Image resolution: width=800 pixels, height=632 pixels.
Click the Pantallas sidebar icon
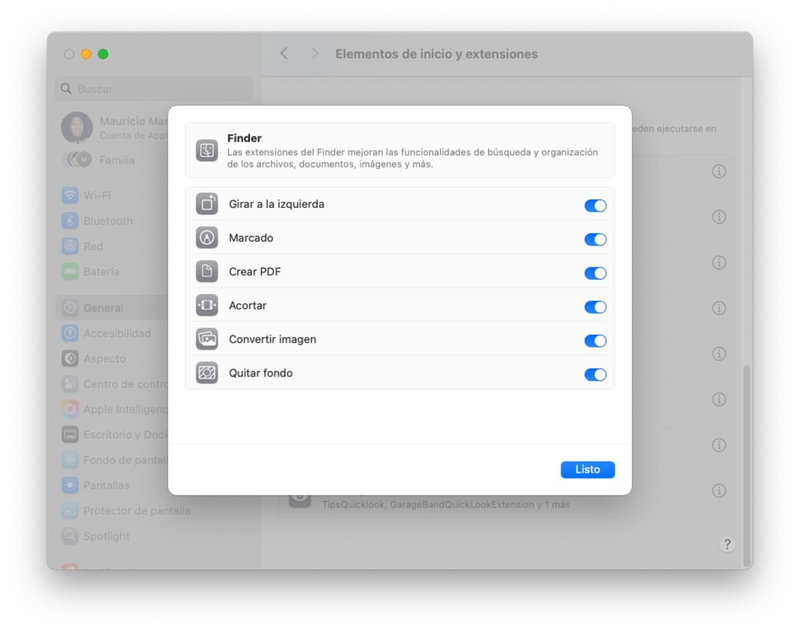(x=70, y=485)
